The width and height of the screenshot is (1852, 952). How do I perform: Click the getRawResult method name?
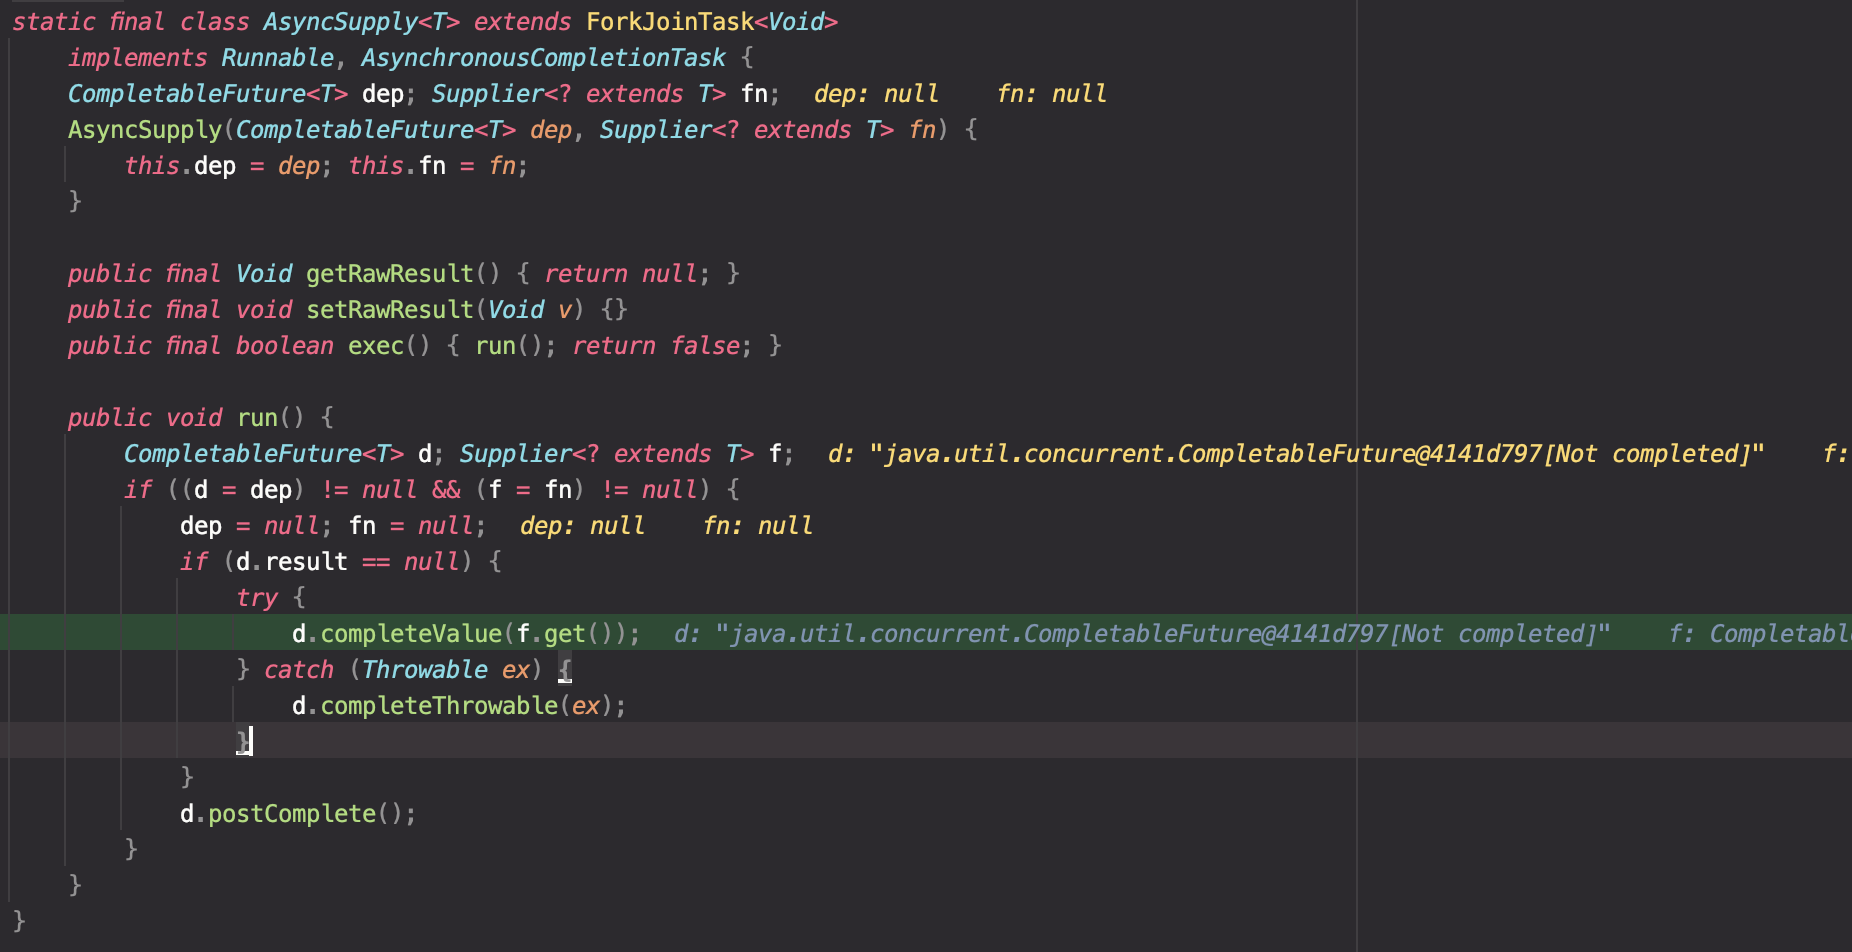(x=389, y=274)
